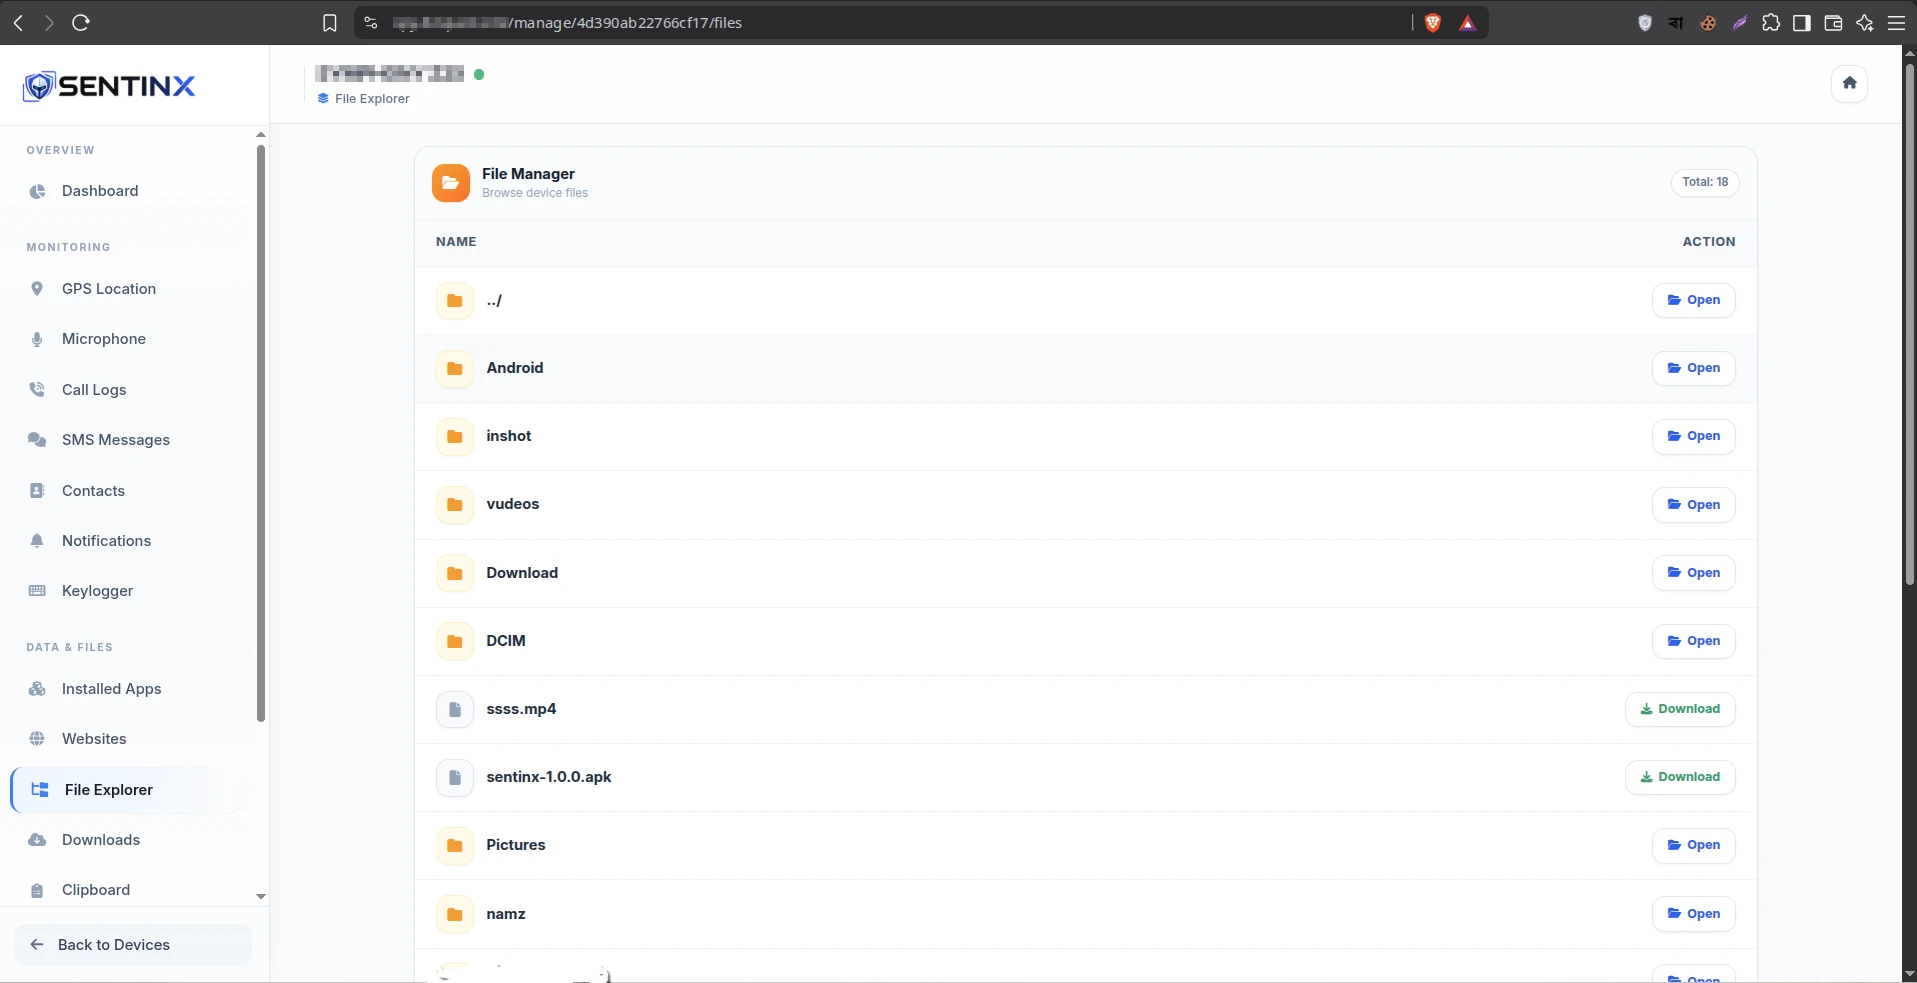Click the Total: 18 badge

click(x=1705, y=182)
